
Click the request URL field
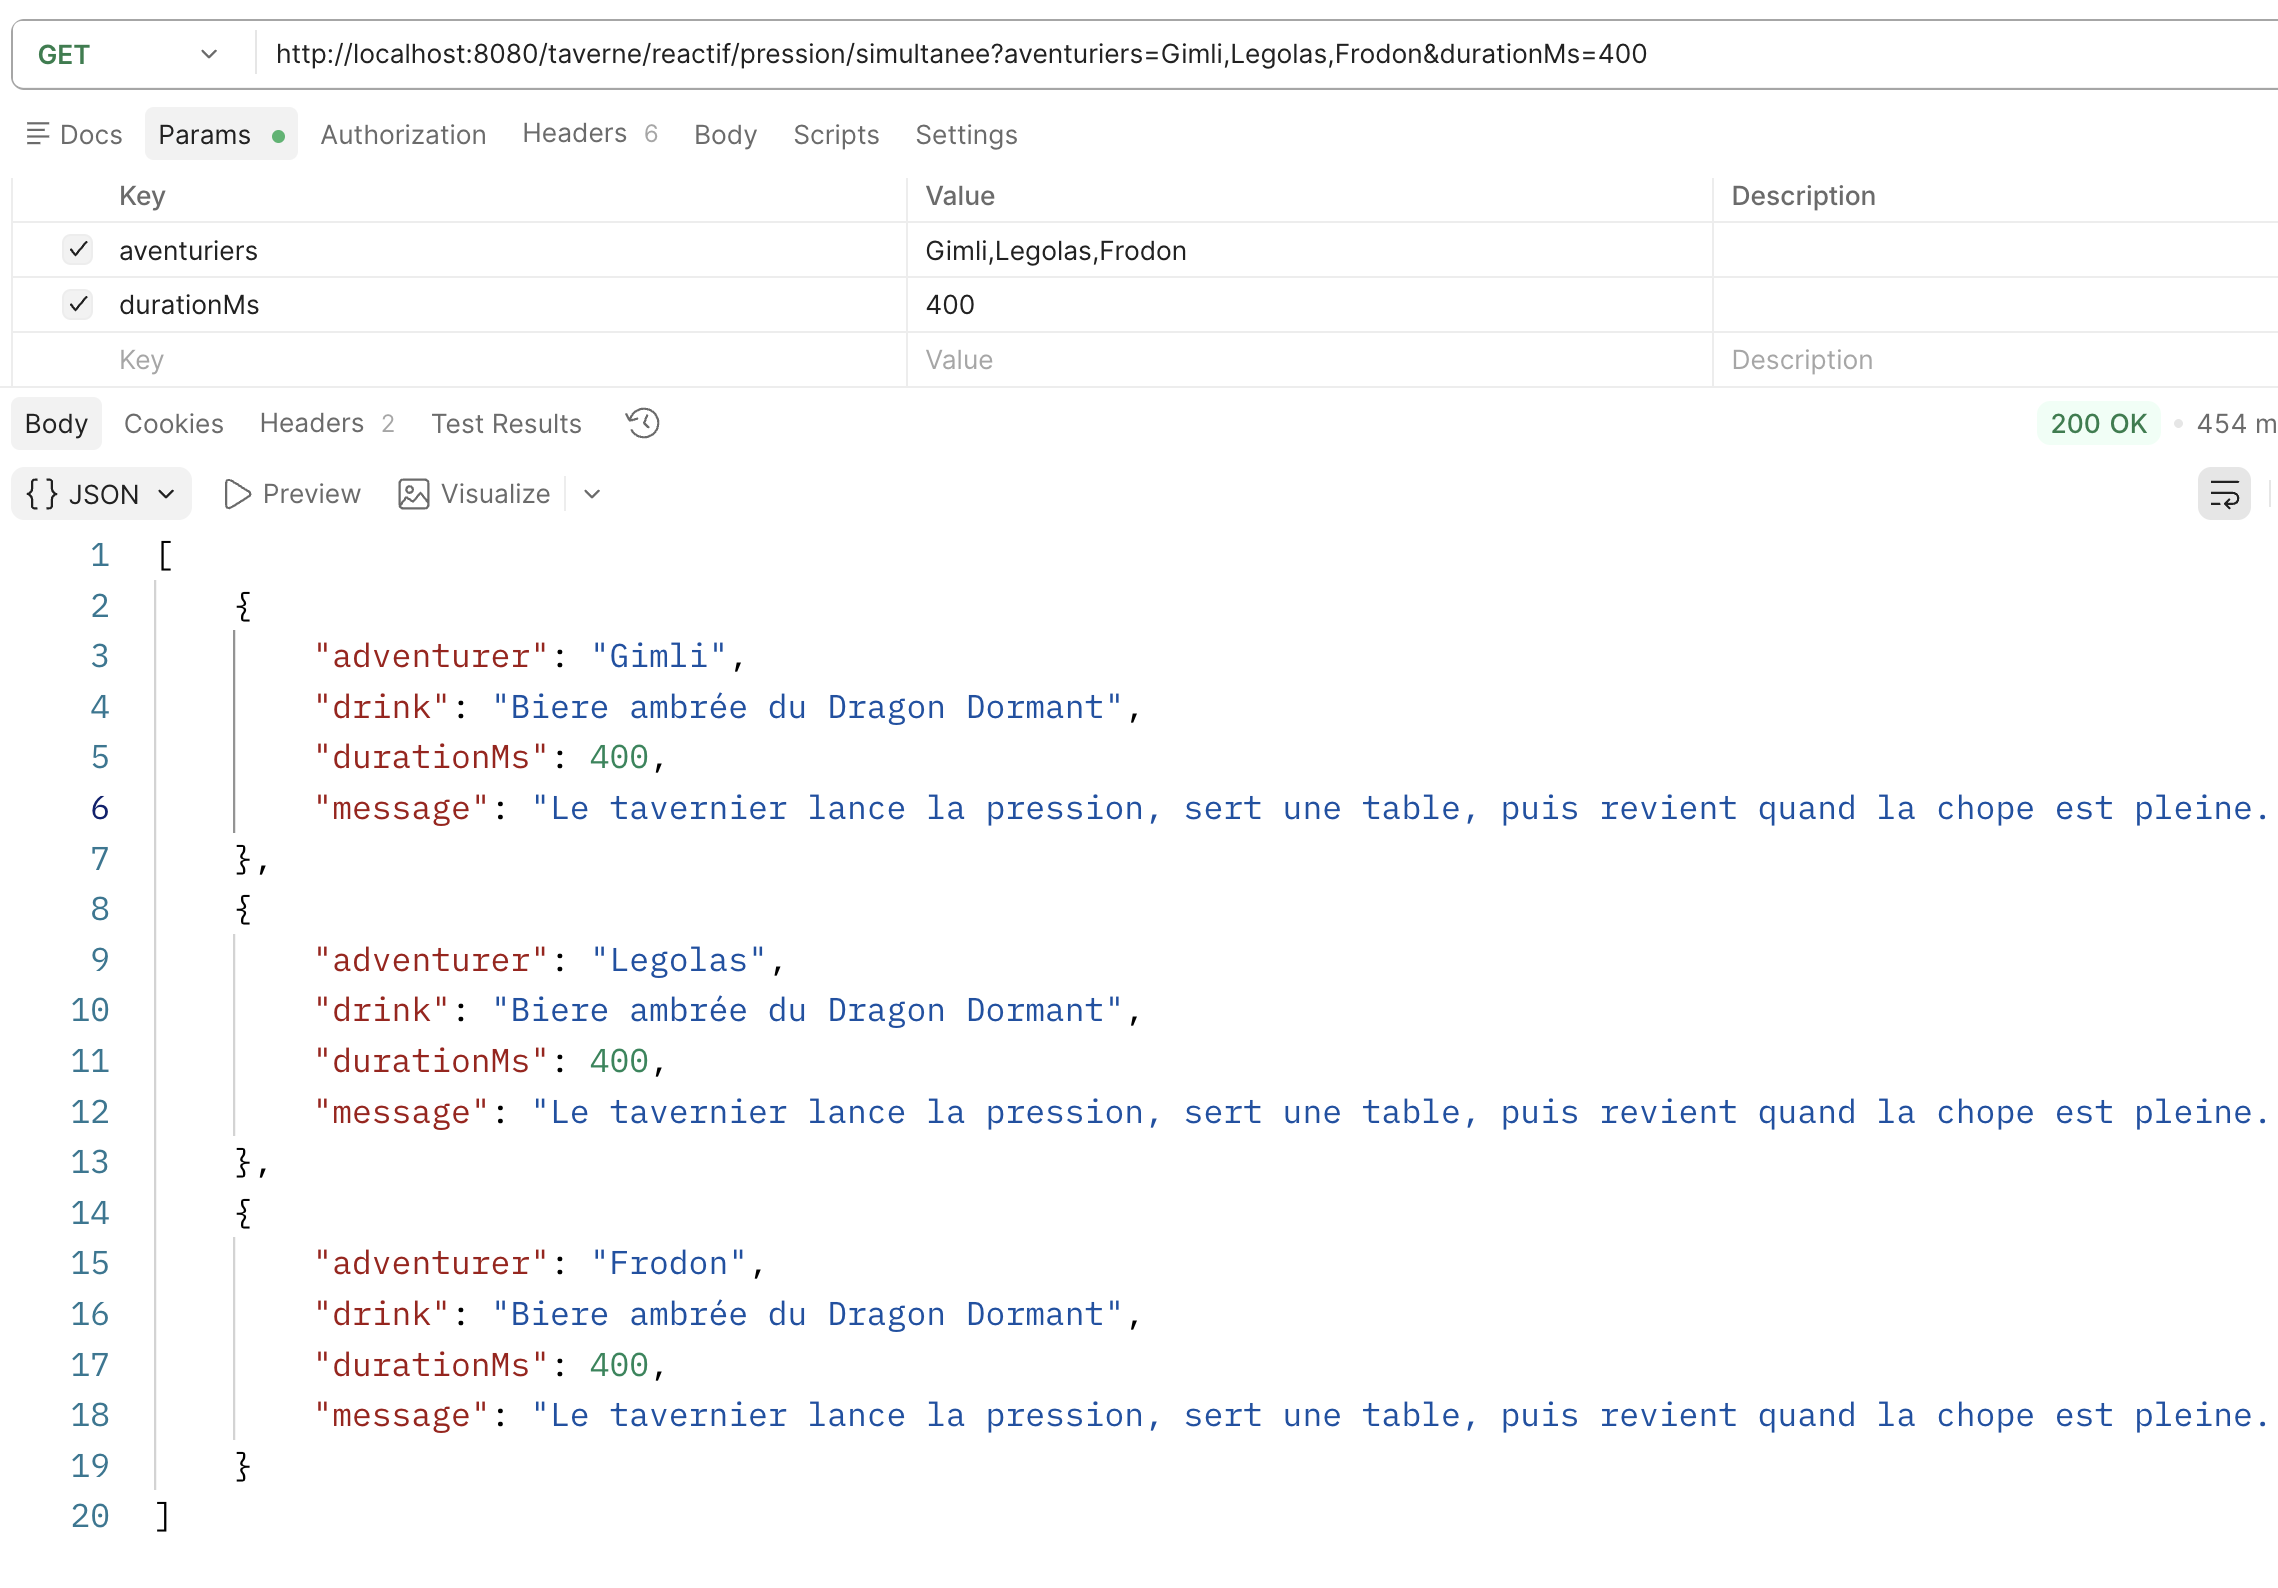pos(1266,54)
